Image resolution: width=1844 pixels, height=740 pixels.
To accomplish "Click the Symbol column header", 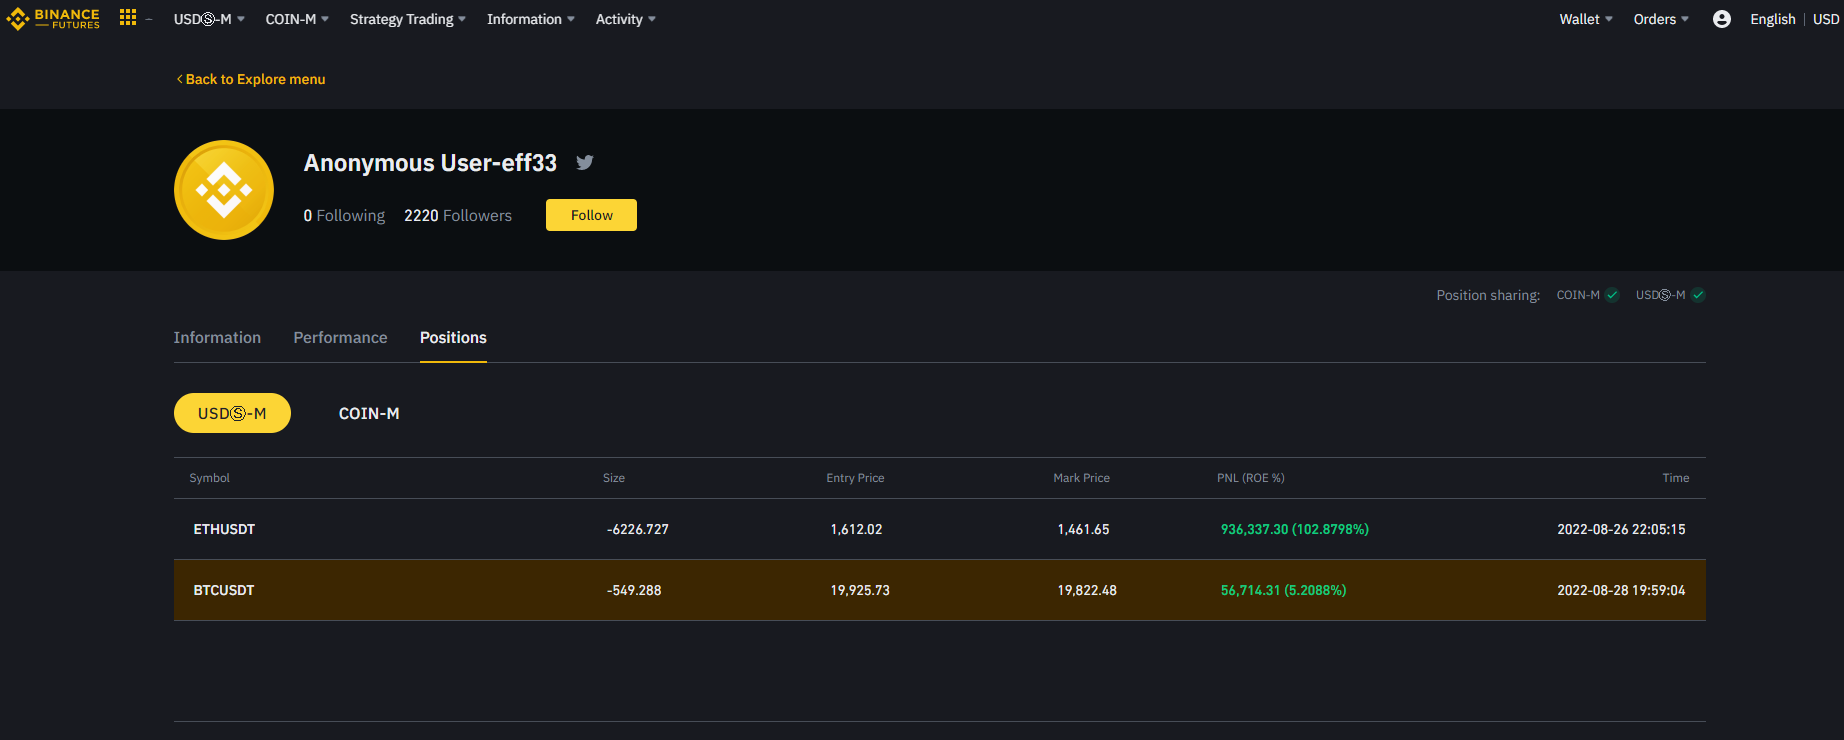I will tap(209, 478).
